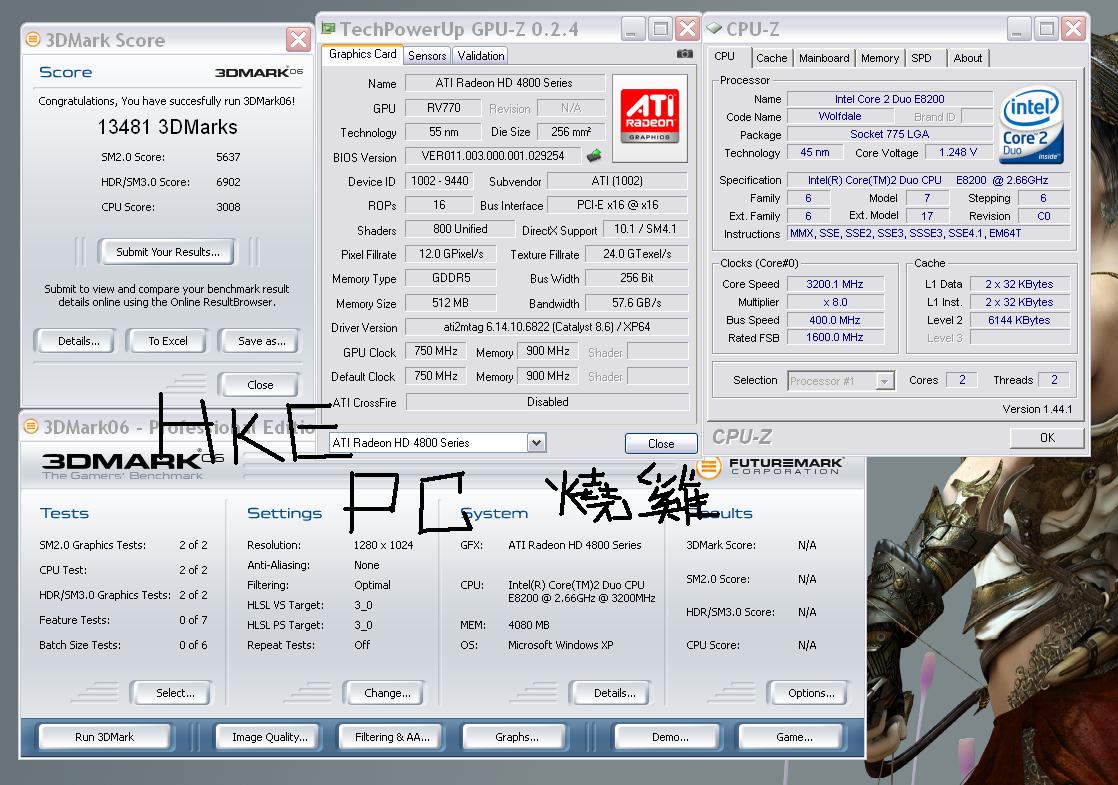
Task: Click the CPU-Z title bar icon
Action: tap(714, 29)
